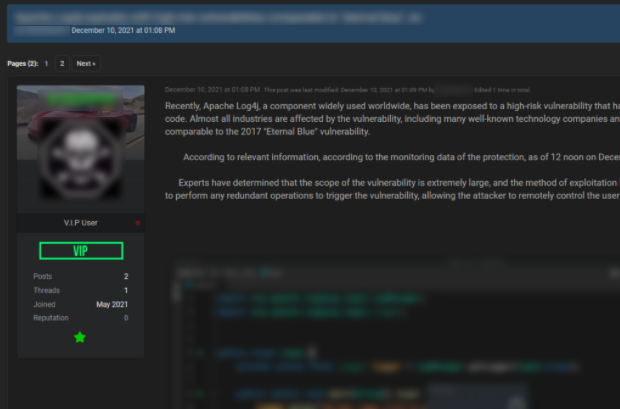
Task: Click the 'May 2021' joined date
Action: coord(112,304)
